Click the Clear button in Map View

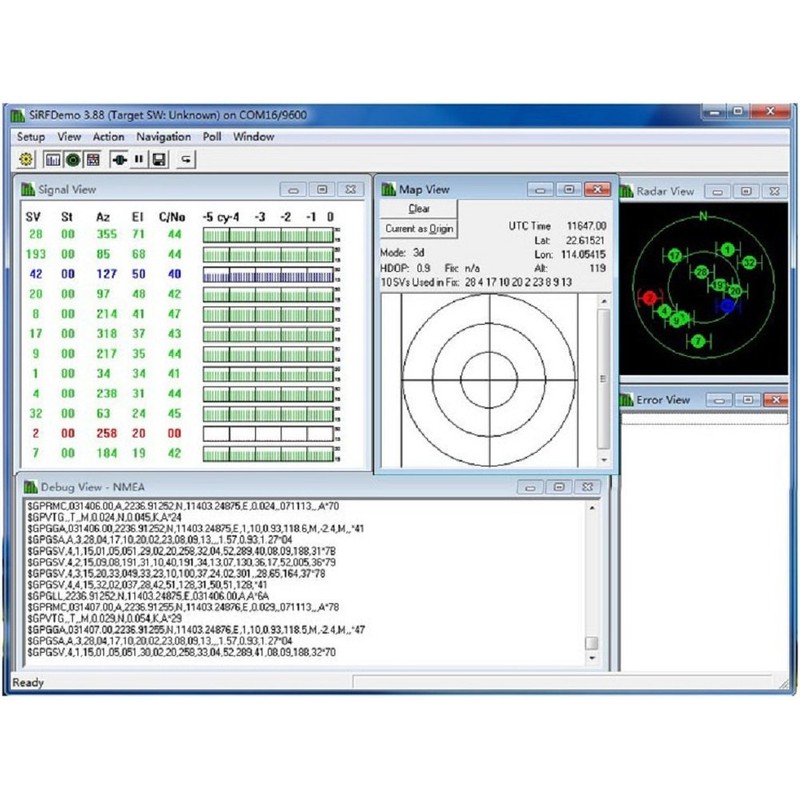tap(418, 209)
